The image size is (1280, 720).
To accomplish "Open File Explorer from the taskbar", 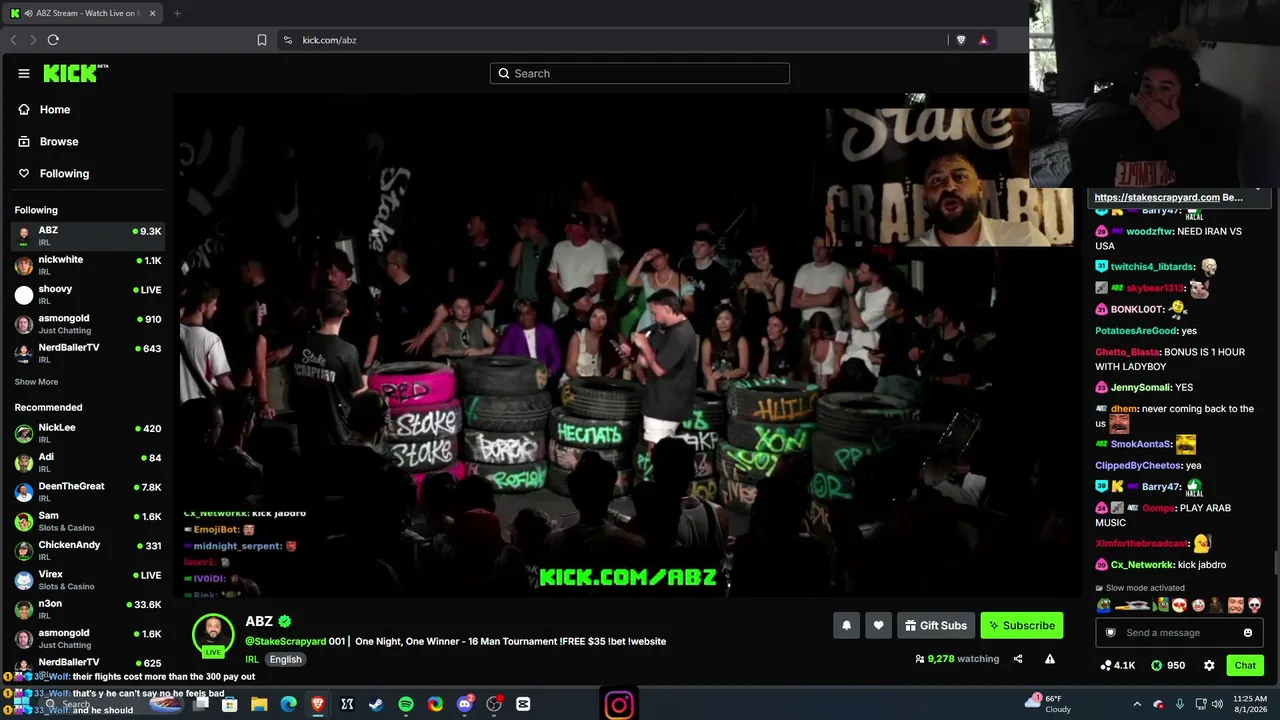I will 259,704.
